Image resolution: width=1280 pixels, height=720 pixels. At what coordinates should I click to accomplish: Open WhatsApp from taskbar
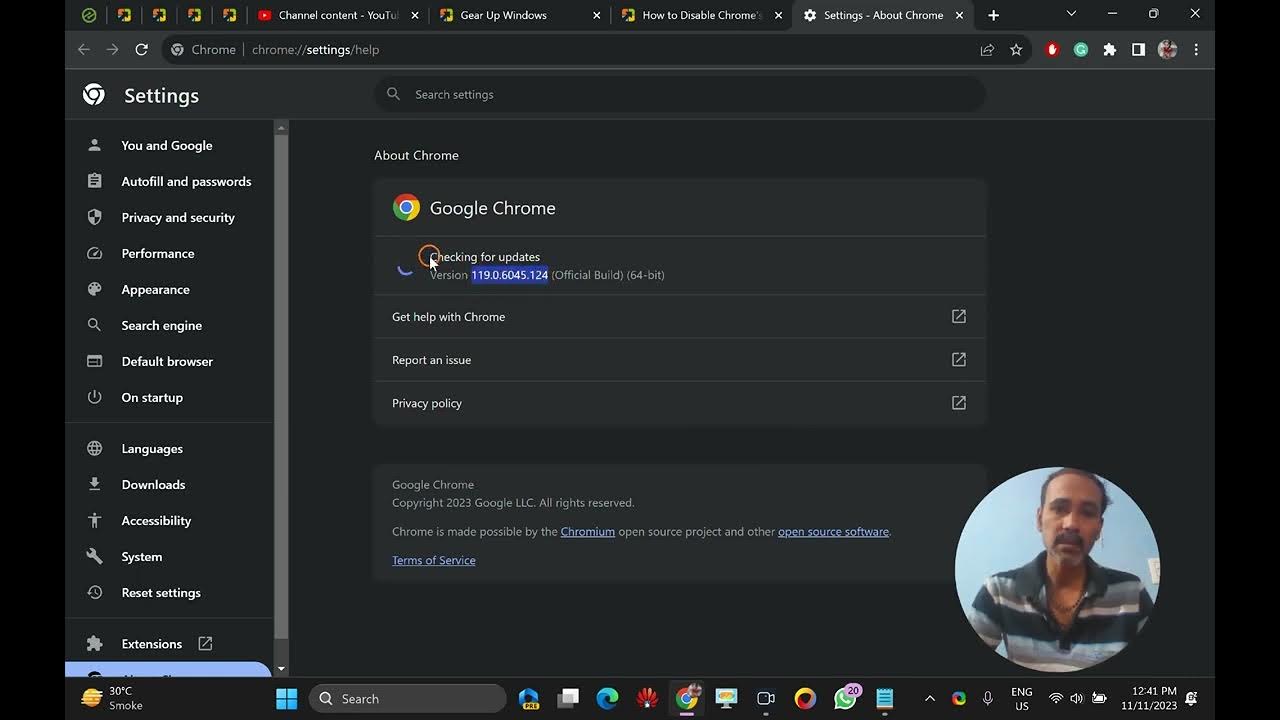coord(845,698)
